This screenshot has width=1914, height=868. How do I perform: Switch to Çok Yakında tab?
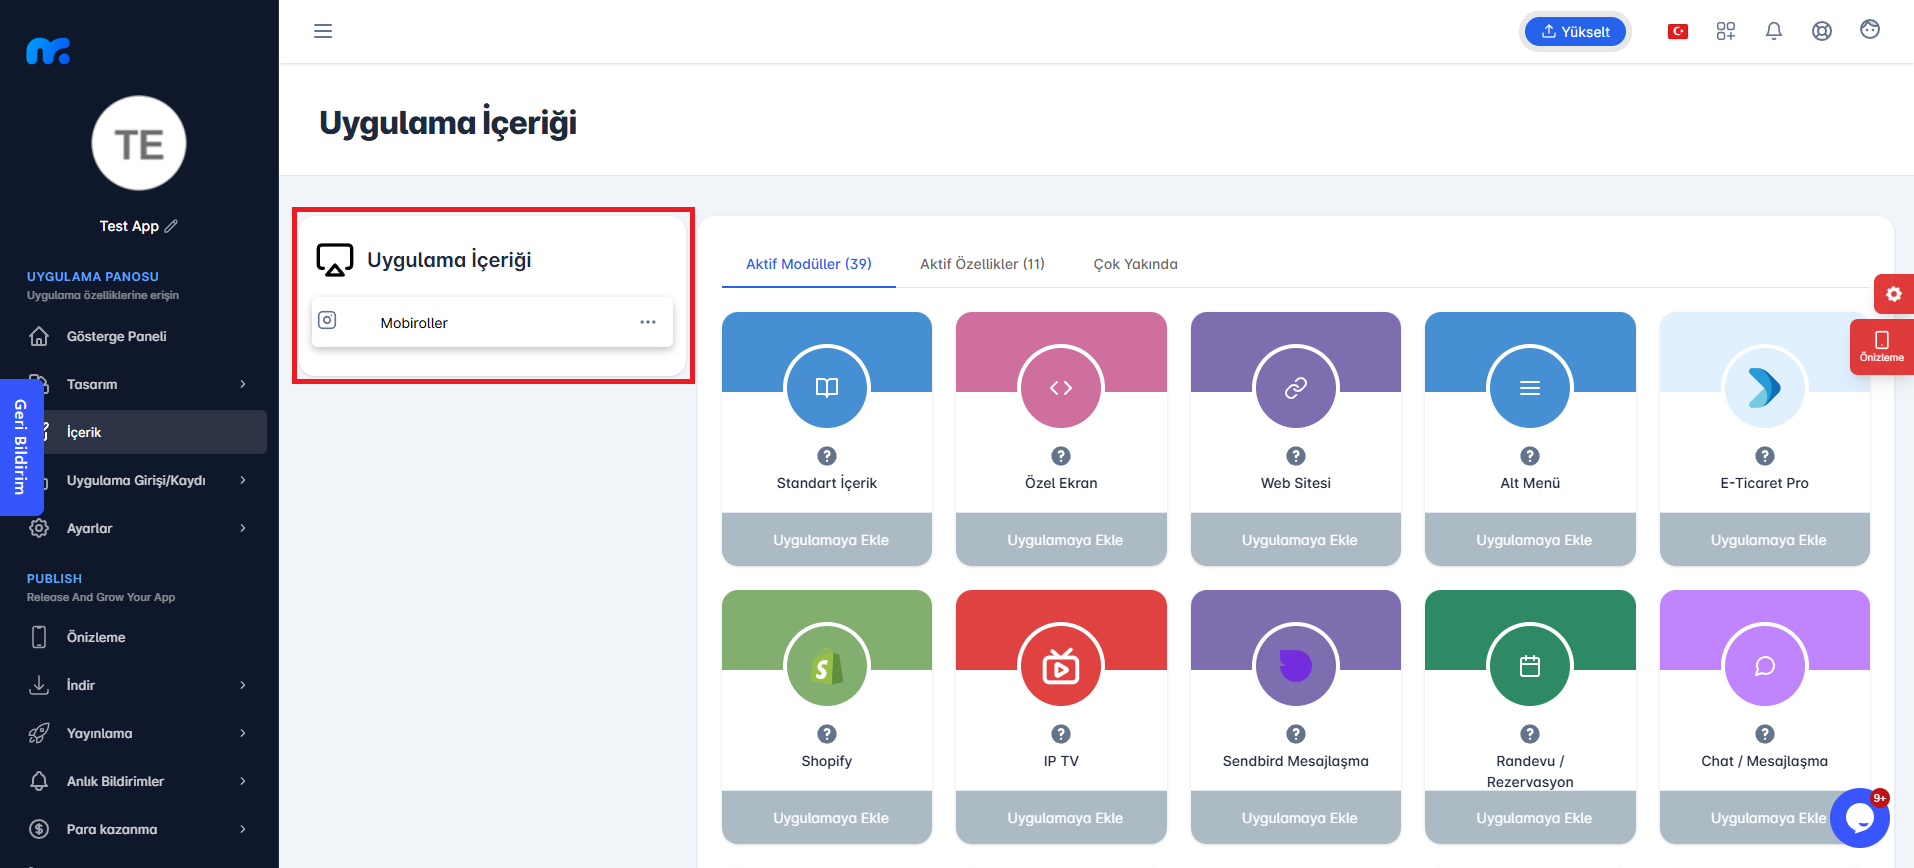click(x=1135, y=264)
